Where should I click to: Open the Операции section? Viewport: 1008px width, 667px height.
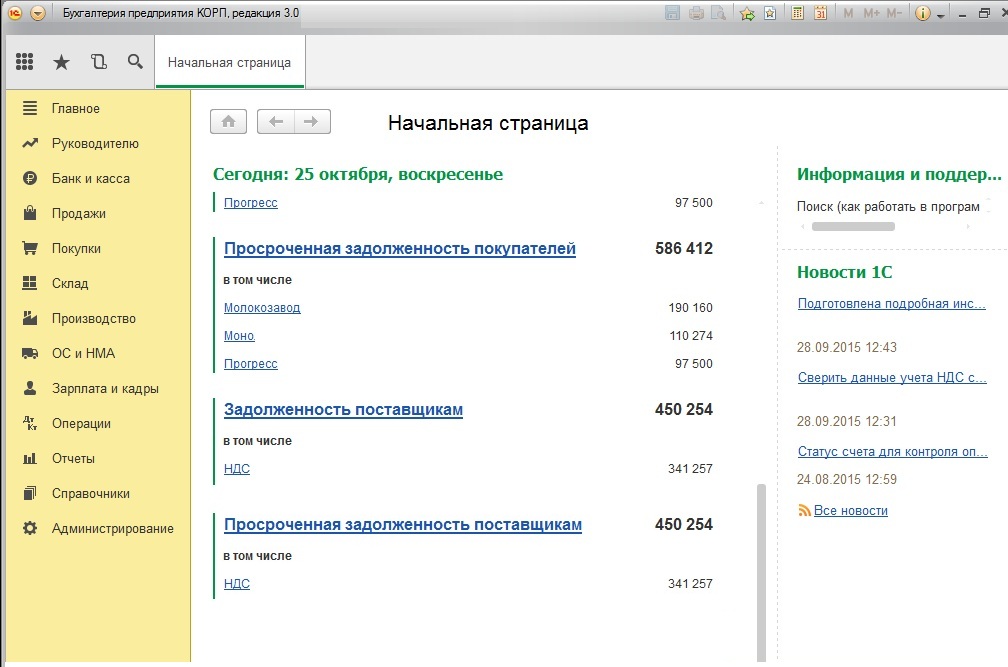81,423
